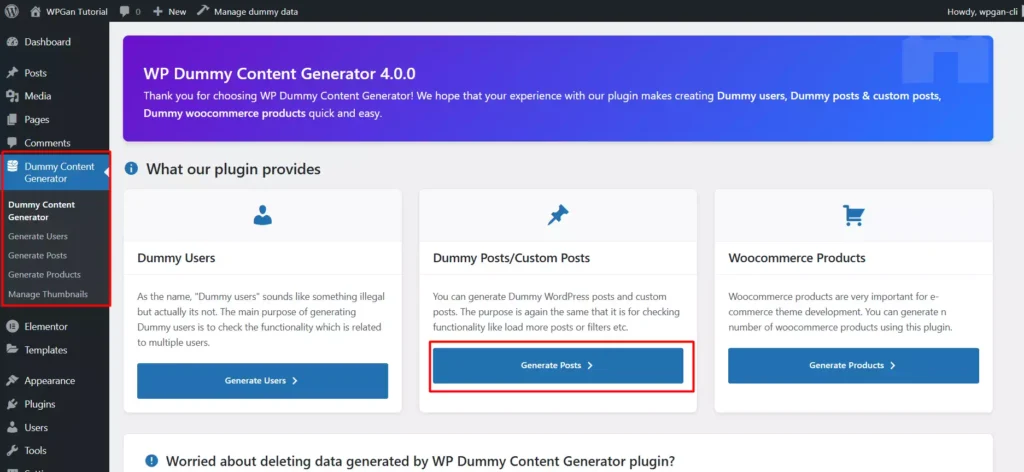Viewport: 1024px width, 472px height.
Task: Click the plus New icon in admin bar
Action: pos(157,11)
